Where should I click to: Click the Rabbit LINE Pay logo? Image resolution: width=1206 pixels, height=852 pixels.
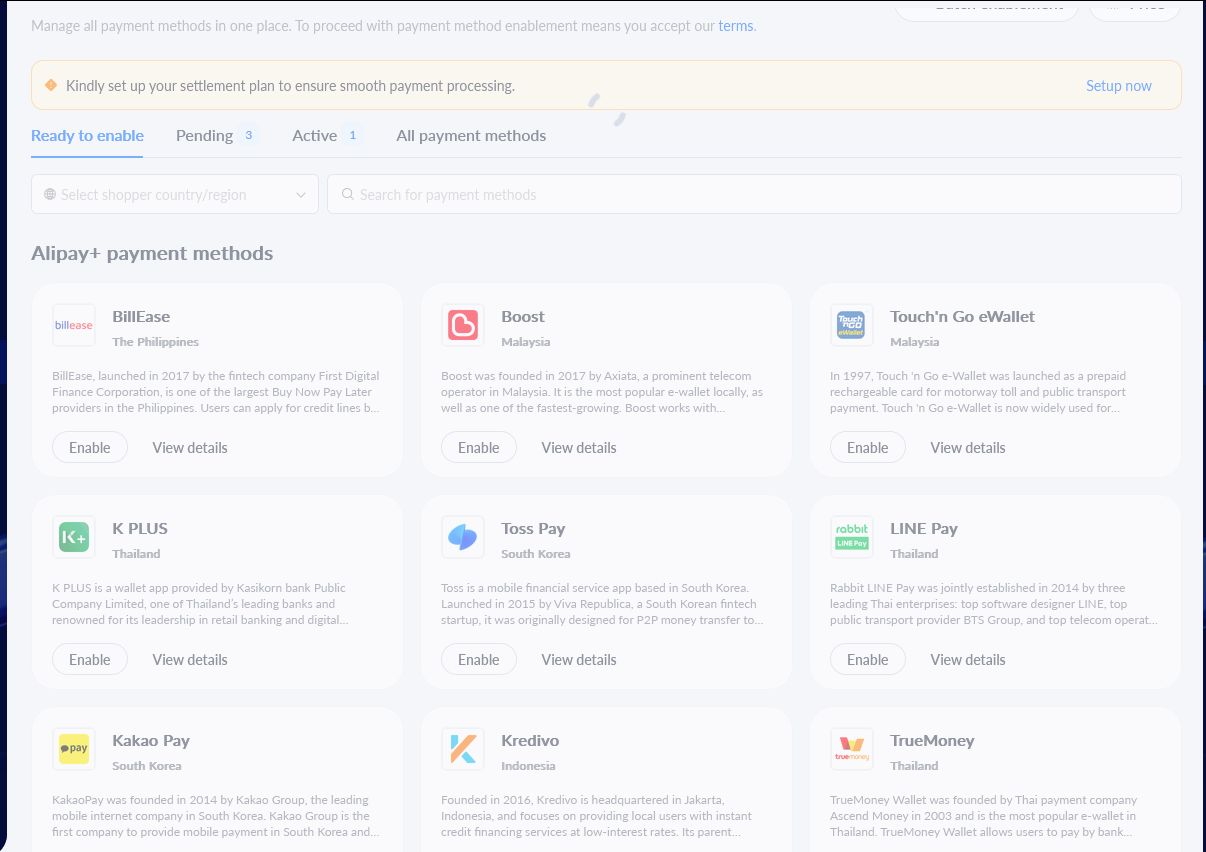(852, 537)
